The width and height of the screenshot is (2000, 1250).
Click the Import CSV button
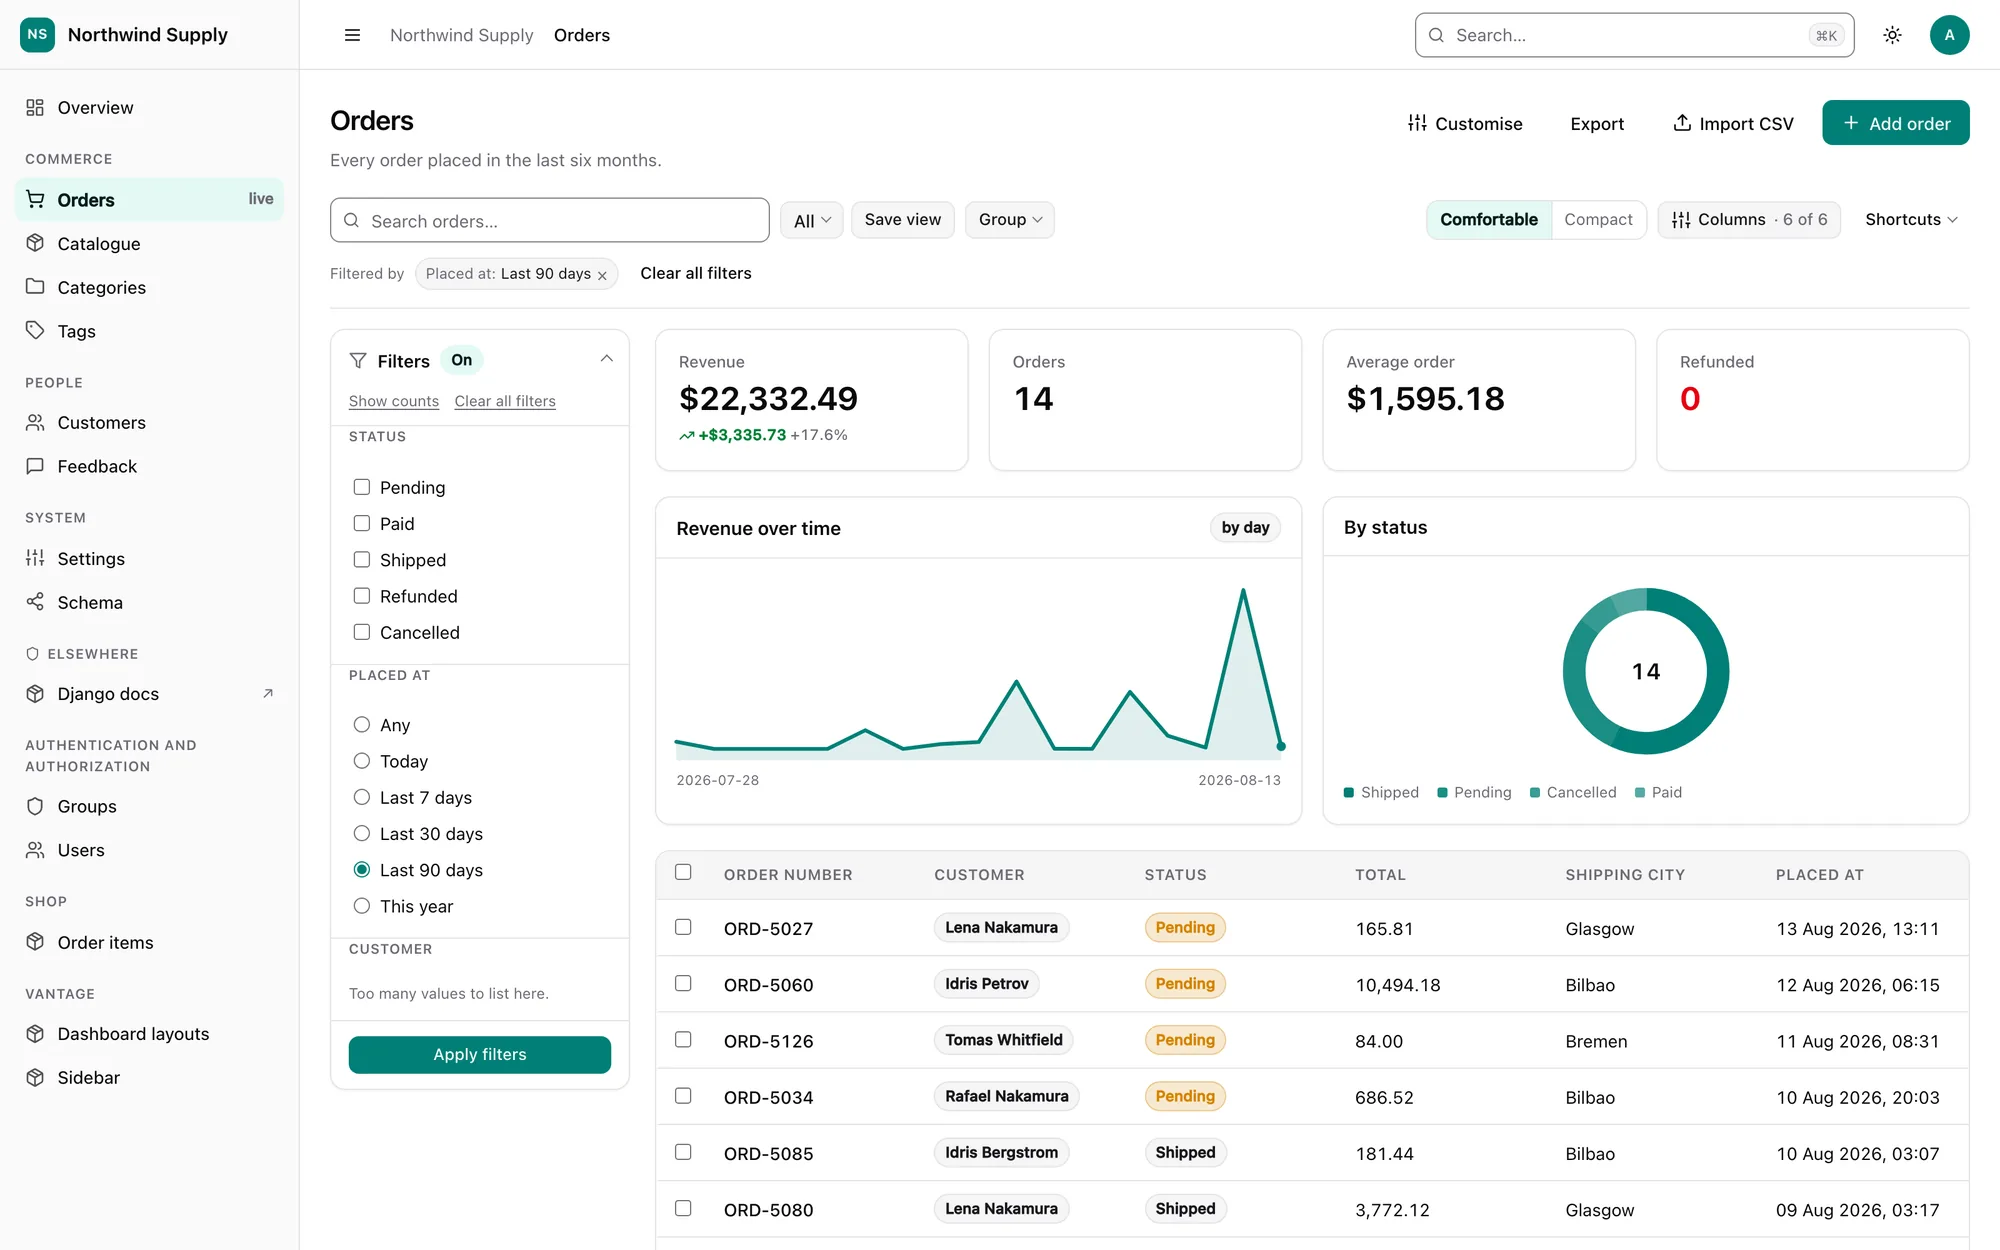click(x=1733, y=123)
